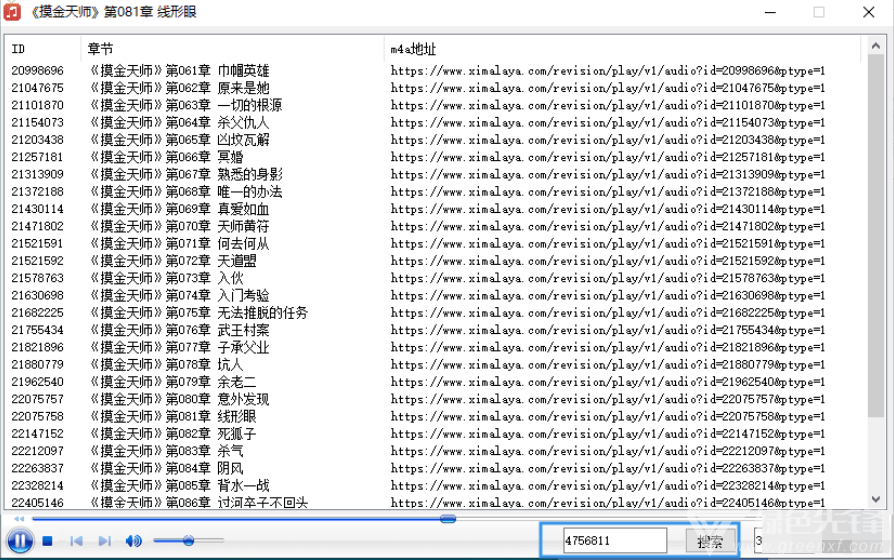
Task: Select chapter 第085章 背水一战
Action: click(180, 486)
